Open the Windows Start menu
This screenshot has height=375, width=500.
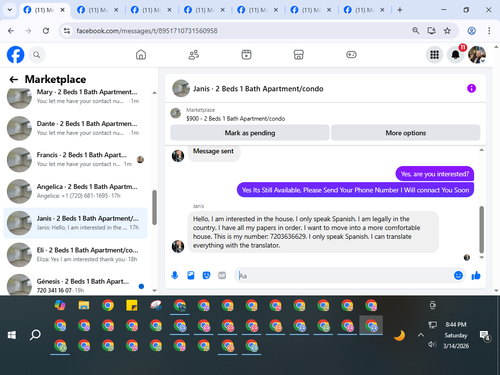(12, 335)
